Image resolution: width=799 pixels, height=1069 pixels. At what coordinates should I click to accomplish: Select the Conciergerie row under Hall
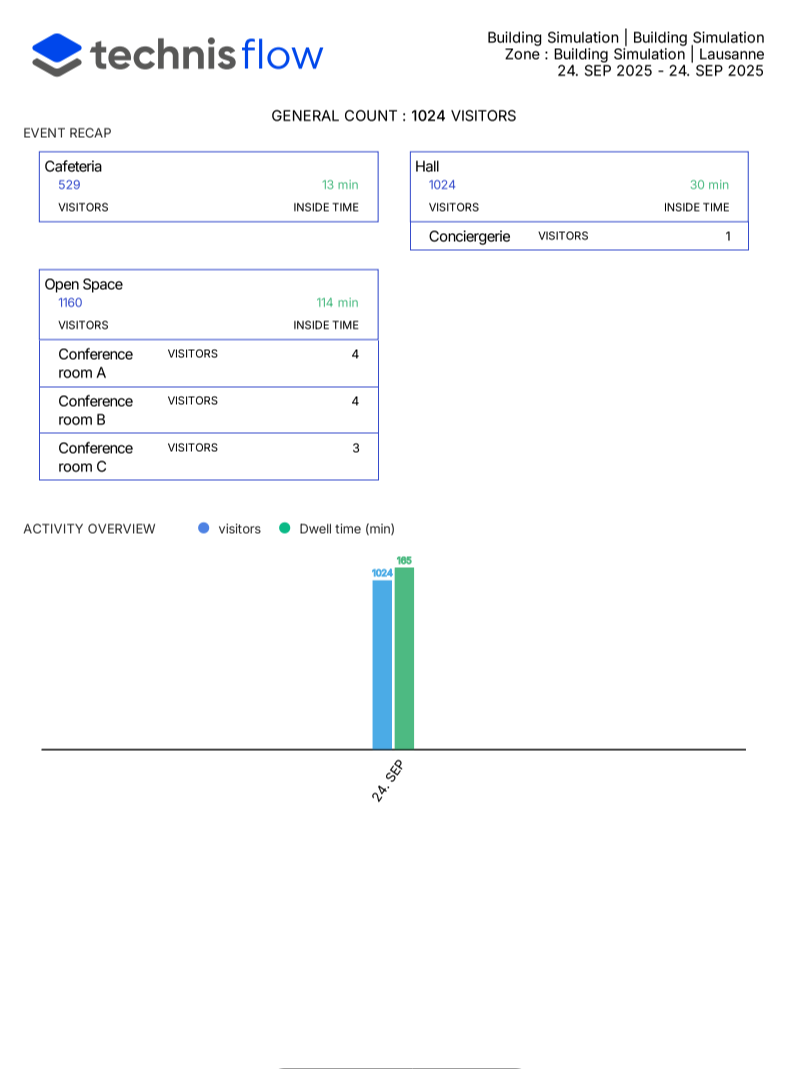tap(578, 236)
